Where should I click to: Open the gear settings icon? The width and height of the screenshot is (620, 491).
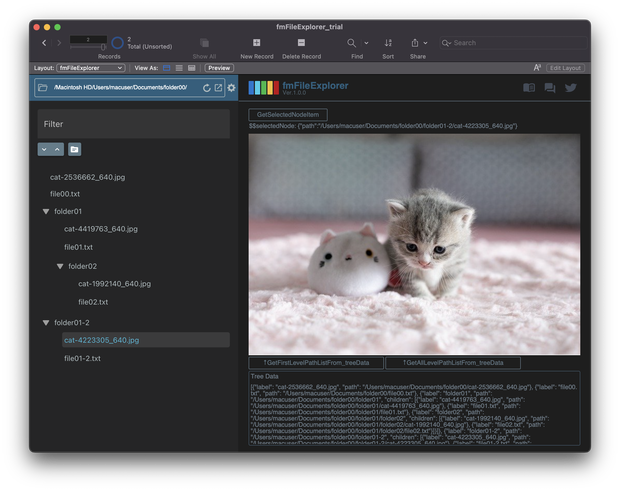click(231, 88)
